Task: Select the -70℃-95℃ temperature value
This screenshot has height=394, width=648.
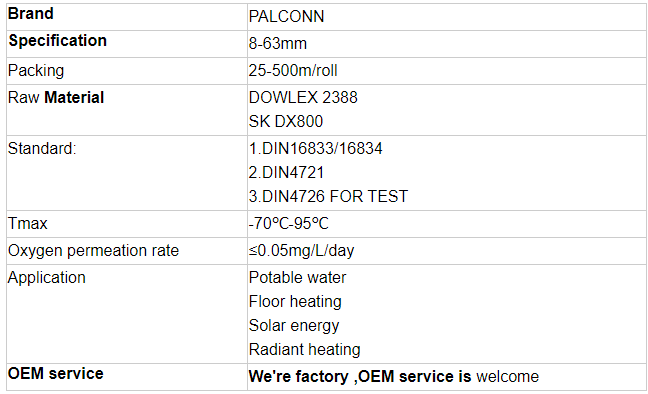Action: (288, 224)
